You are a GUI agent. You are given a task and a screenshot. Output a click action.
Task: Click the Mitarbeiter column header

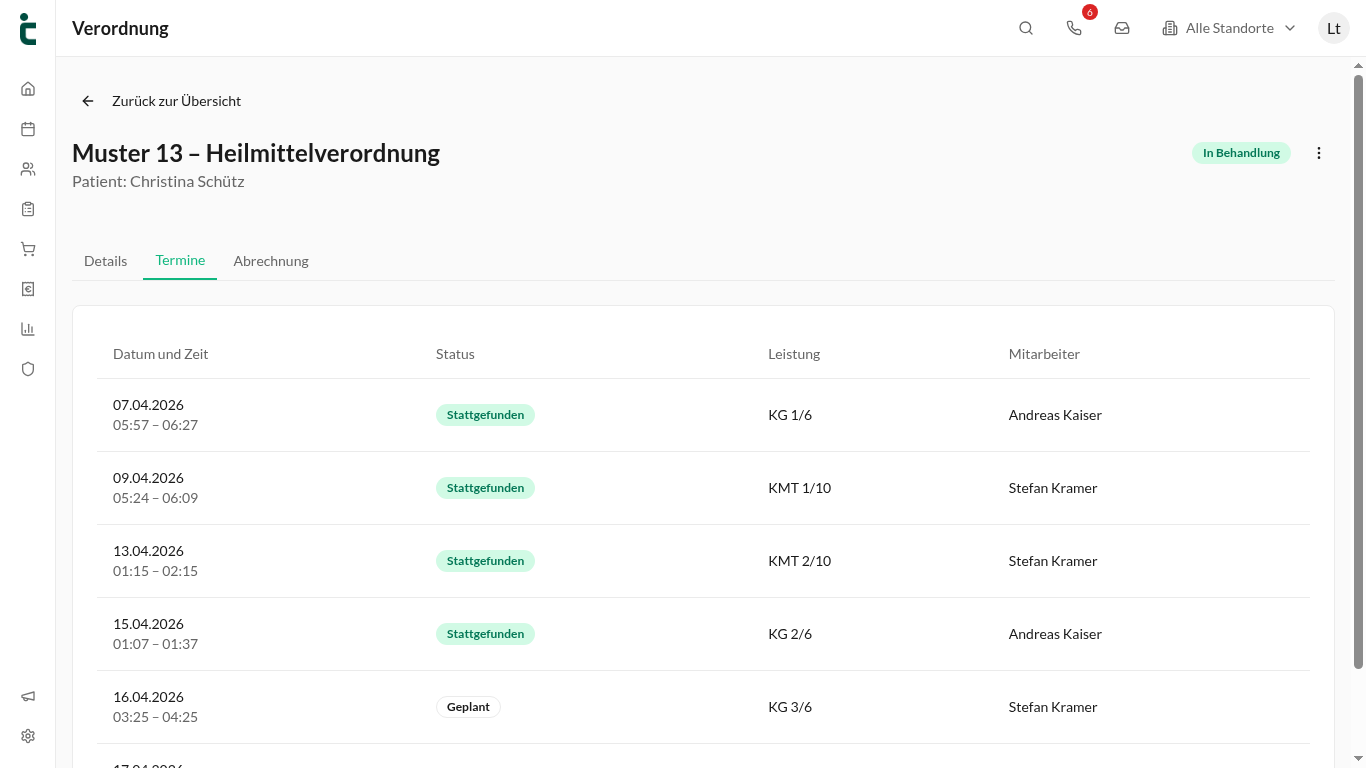(1044, 354)
